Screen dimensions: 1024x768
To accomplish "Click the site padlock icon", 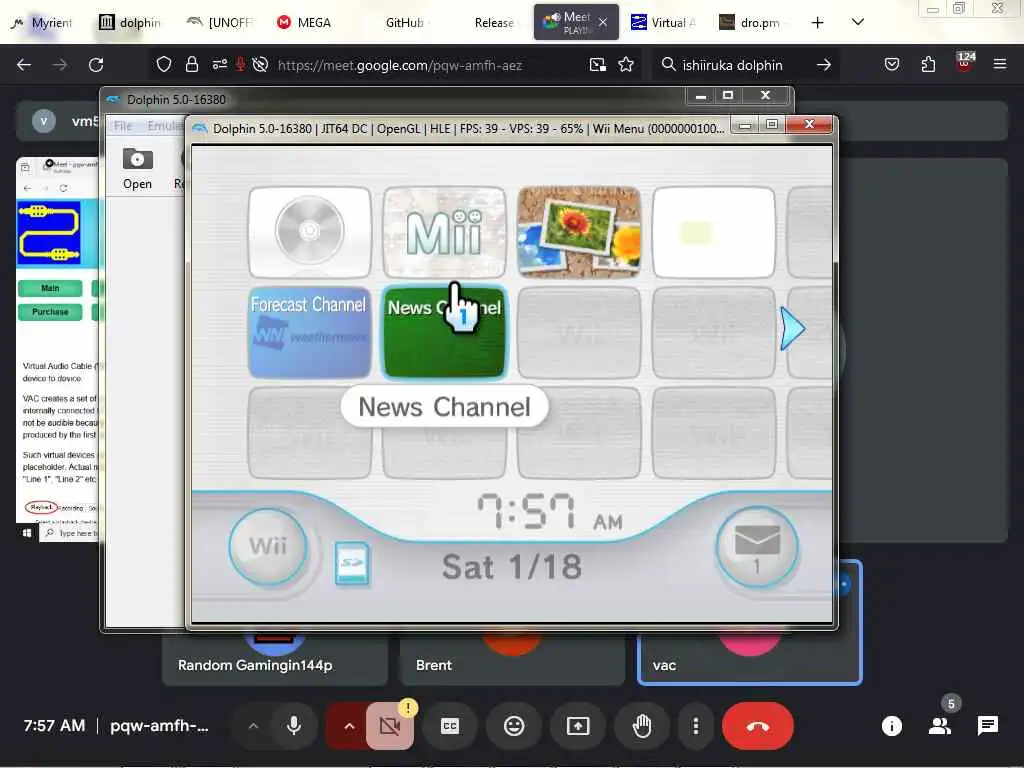I will [191, 65].
